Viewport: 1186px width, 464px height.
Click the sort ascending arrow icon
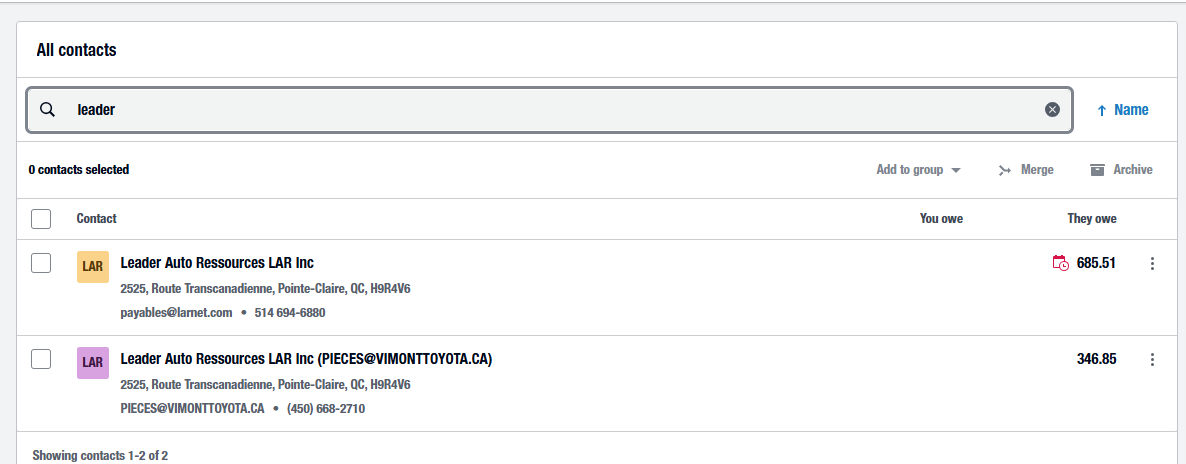pyautogui.click(x=1101, y=111)
